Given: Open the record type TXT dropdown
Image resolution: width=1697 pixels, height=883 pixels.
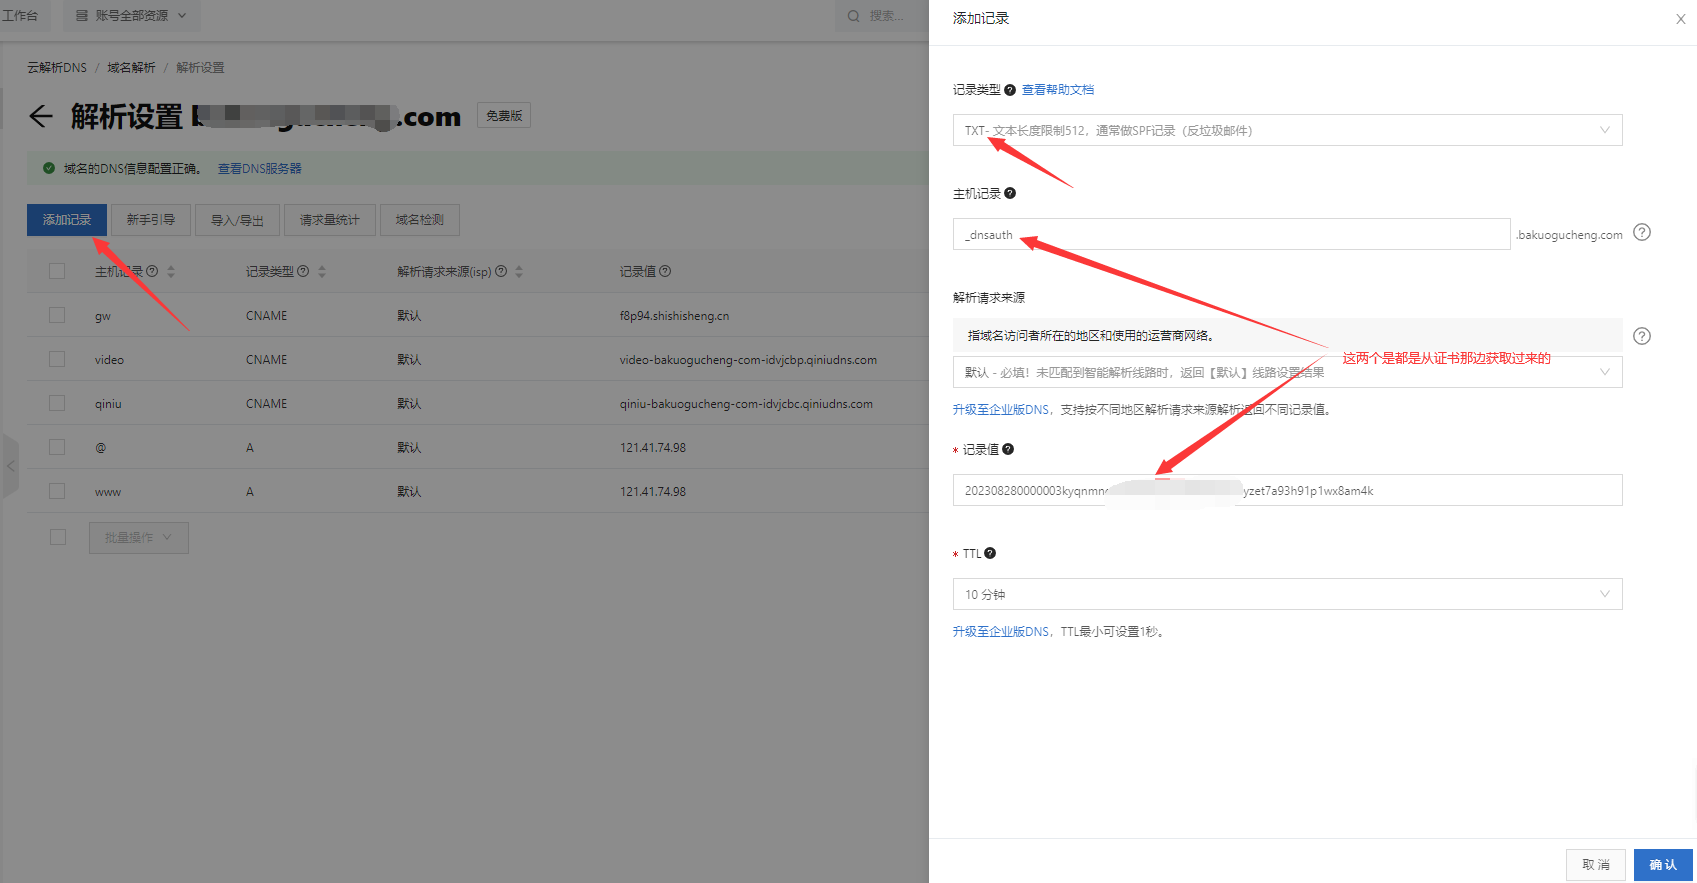Looking at the screenshot, I should 1286,130.
